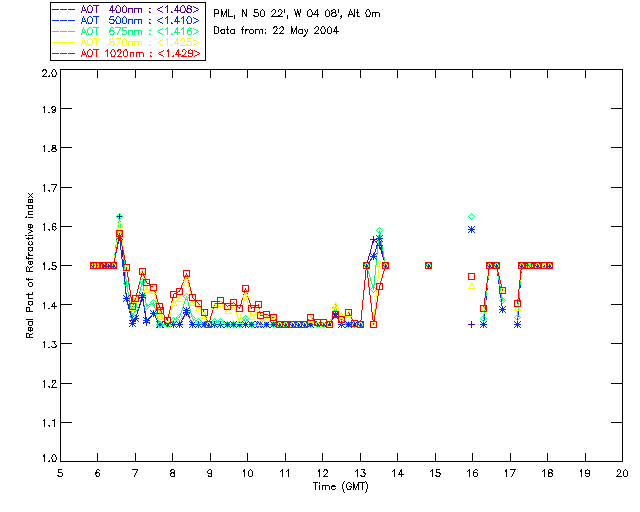Click y-axis label 1.4
The width and height of the screenshot is (640, 512).
49,305
